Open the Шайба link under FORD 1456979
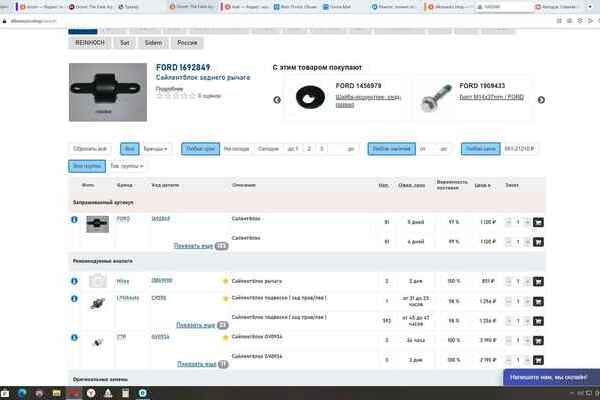600x400 pixels. 368,101
